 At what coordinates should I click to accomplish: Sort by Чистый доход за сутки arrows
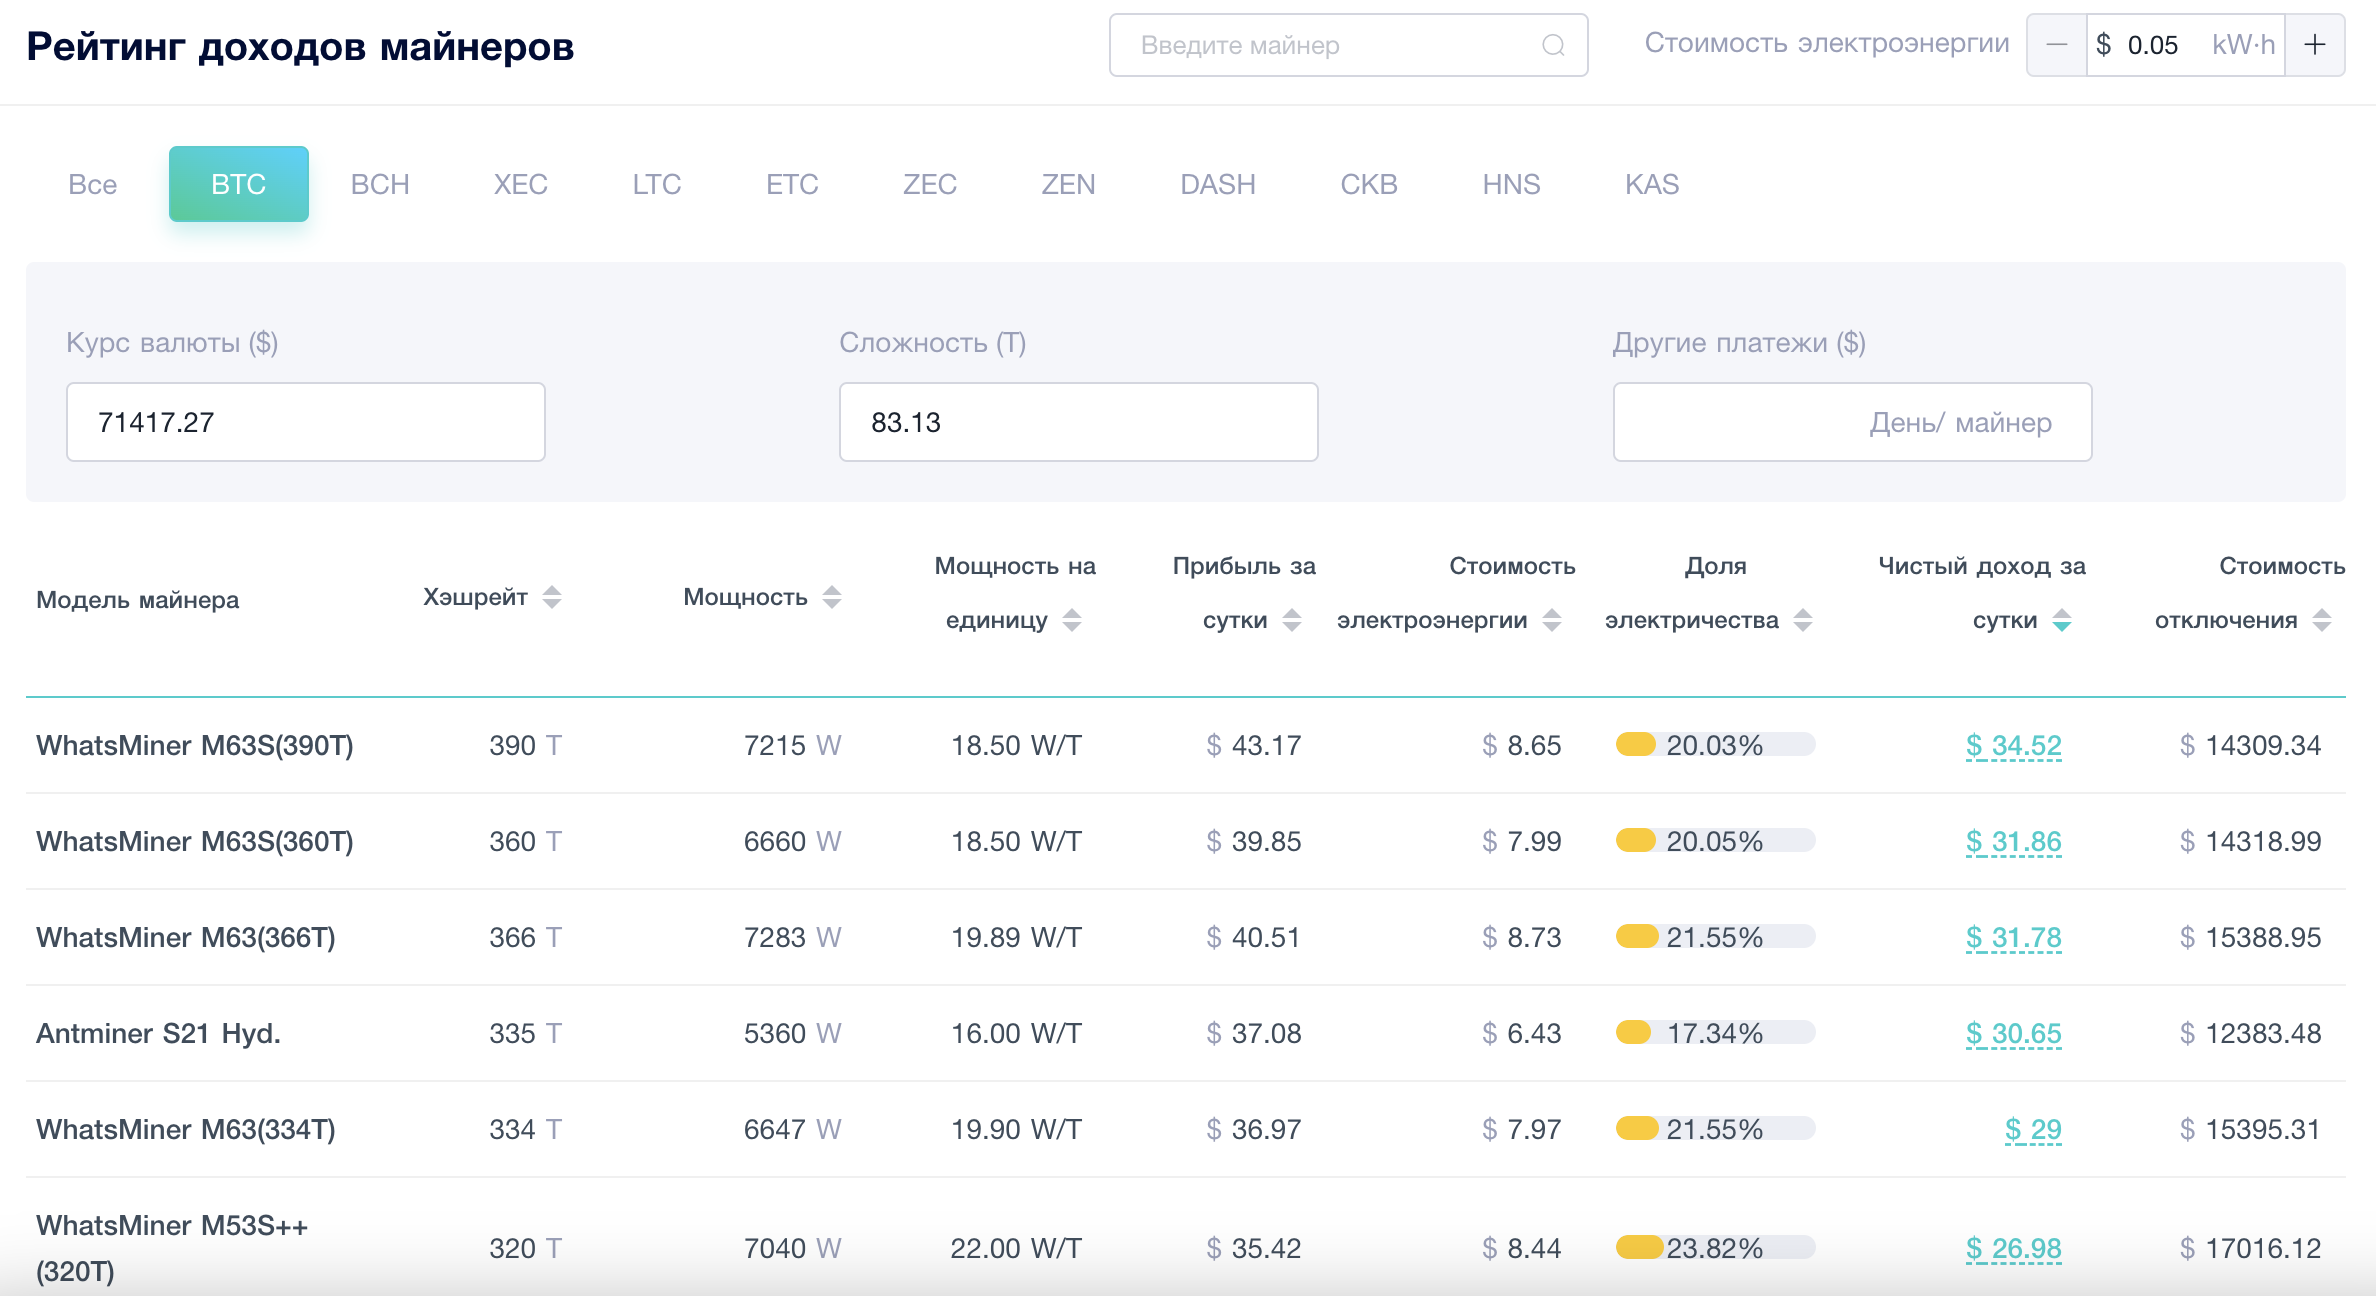coord(2062,620)
